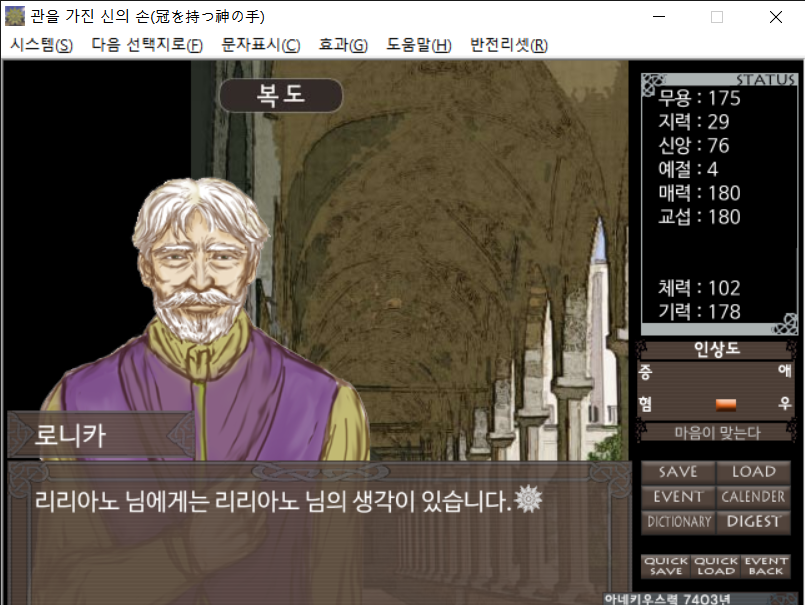Click the 마음이 맞는다 impression label
The height and width of the screenshot is (605, 805).
tap(717, 433)
